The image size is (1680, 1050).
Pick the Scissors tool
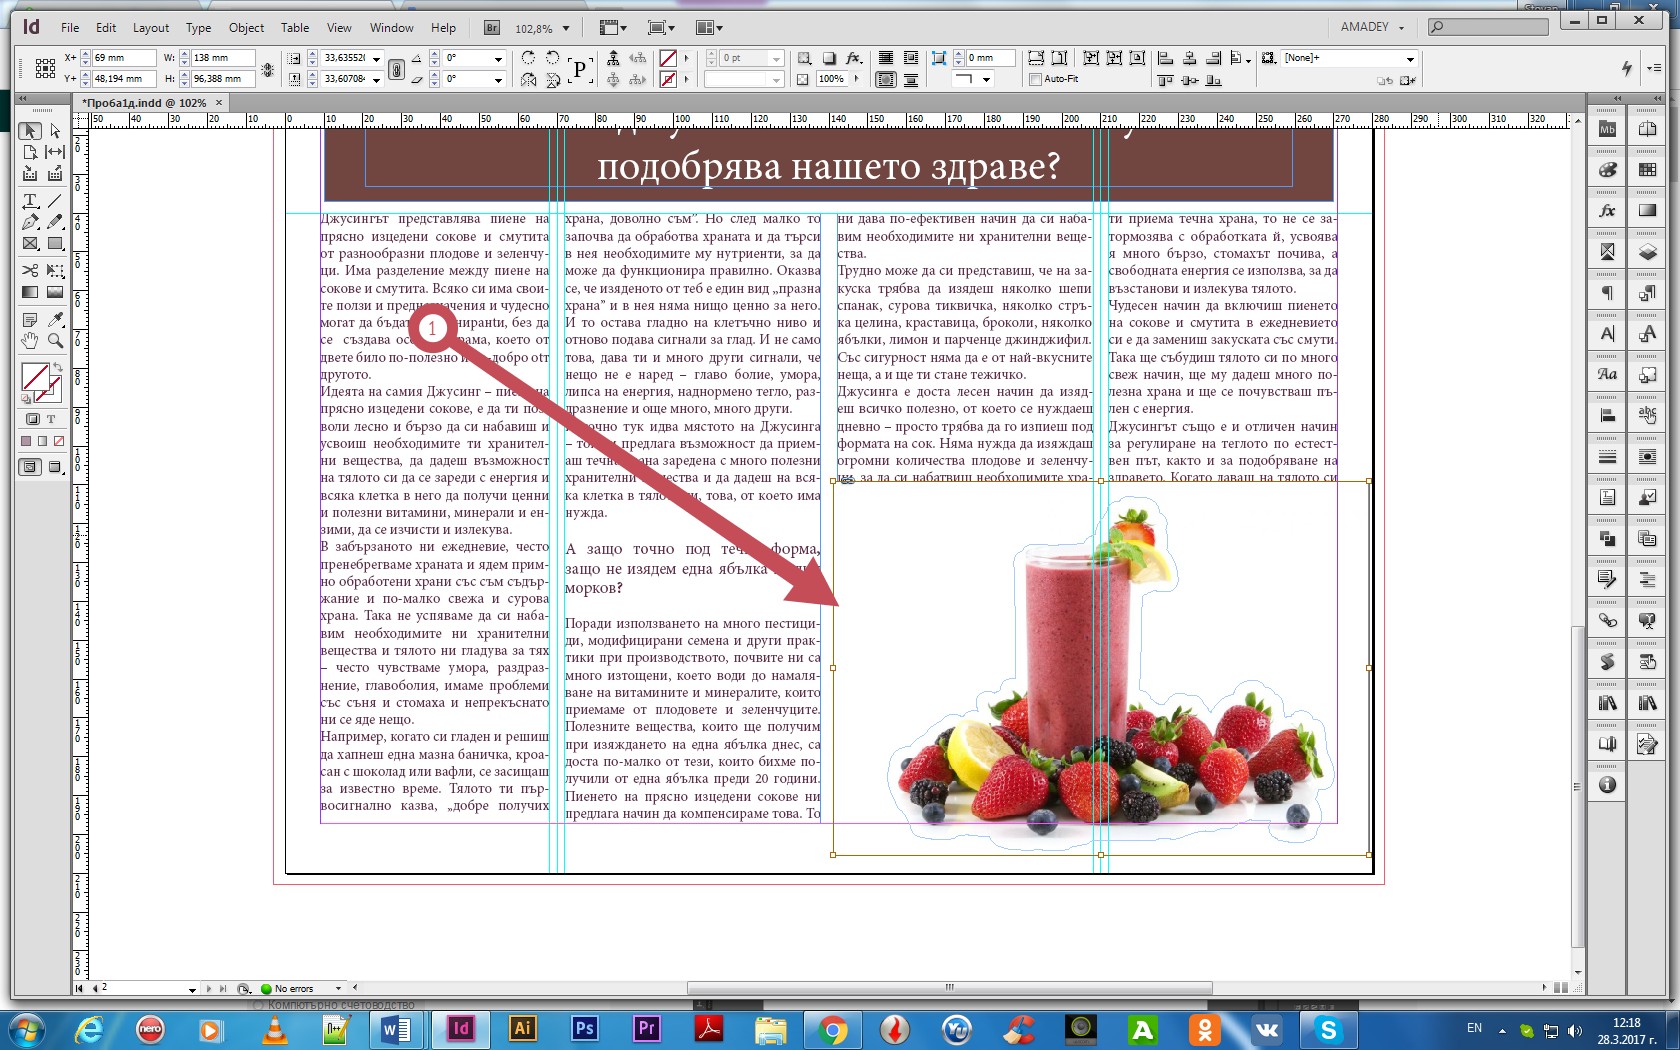[x=30, y=270]
